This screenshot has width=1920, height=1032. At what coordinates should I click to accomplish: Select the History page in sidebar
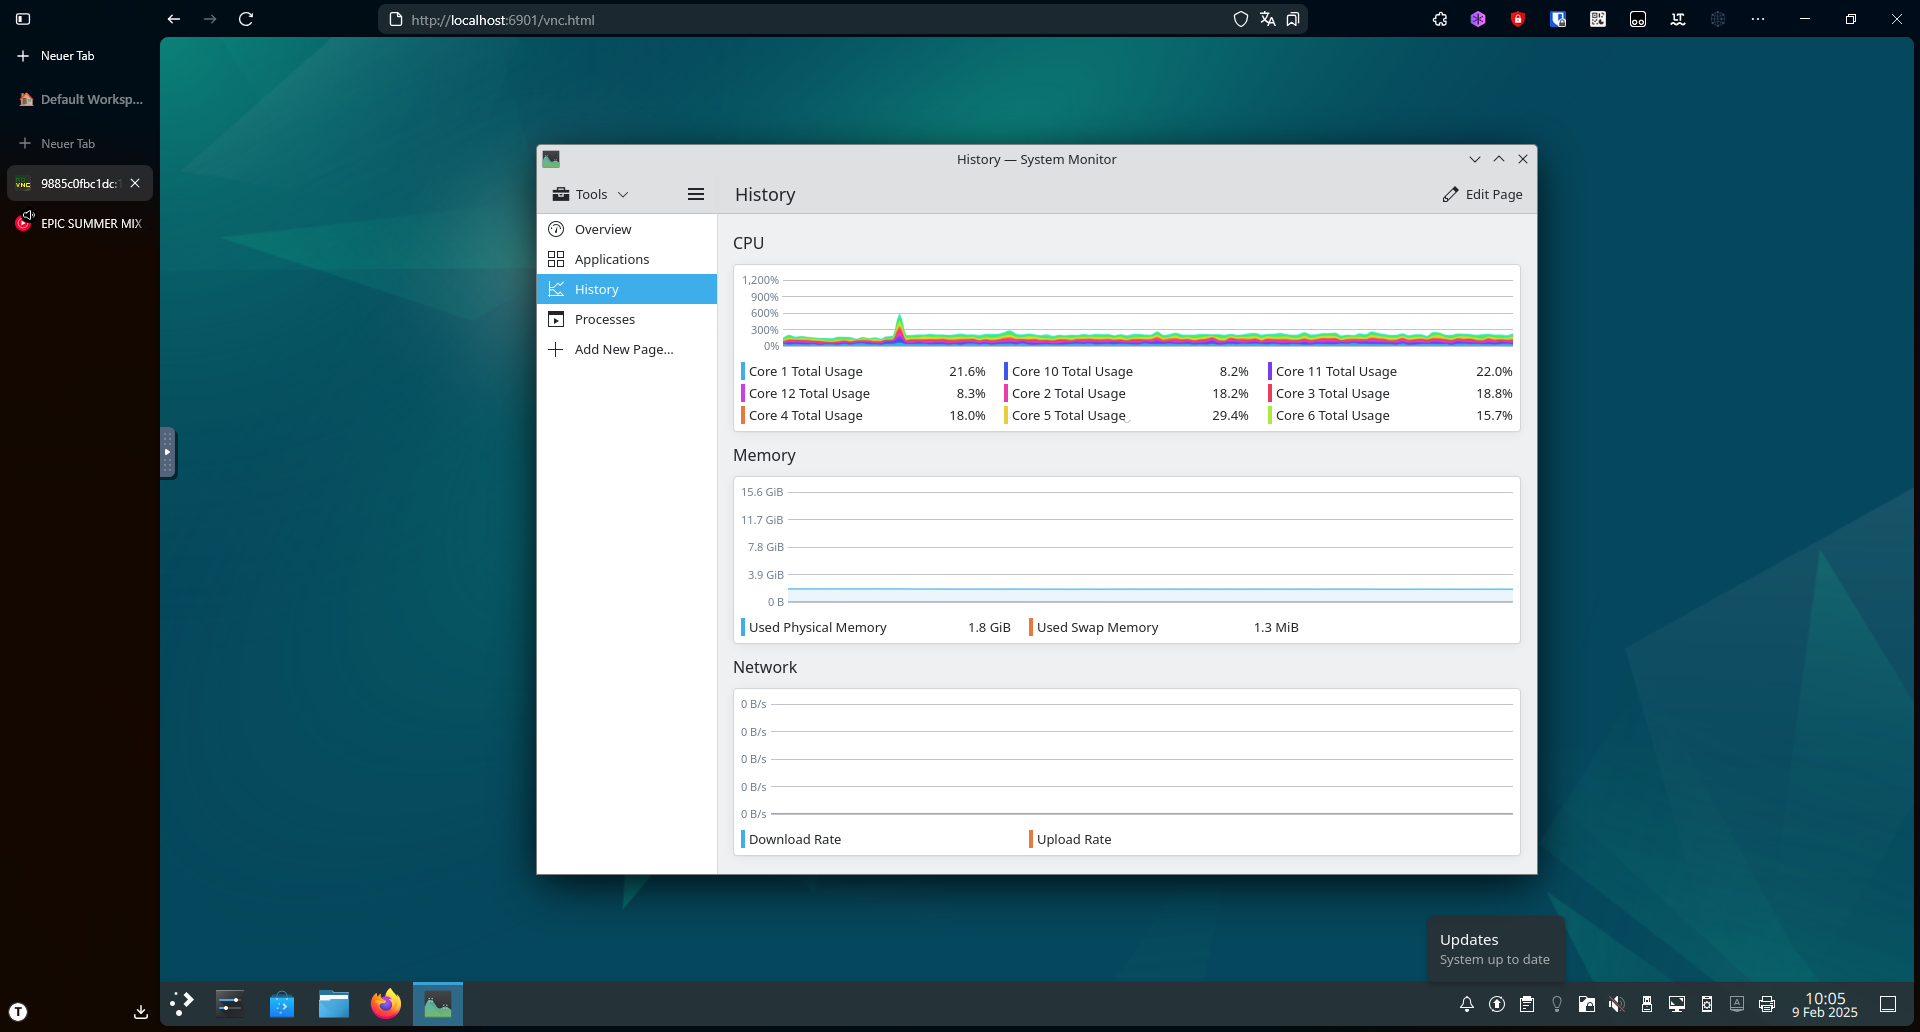627,289
